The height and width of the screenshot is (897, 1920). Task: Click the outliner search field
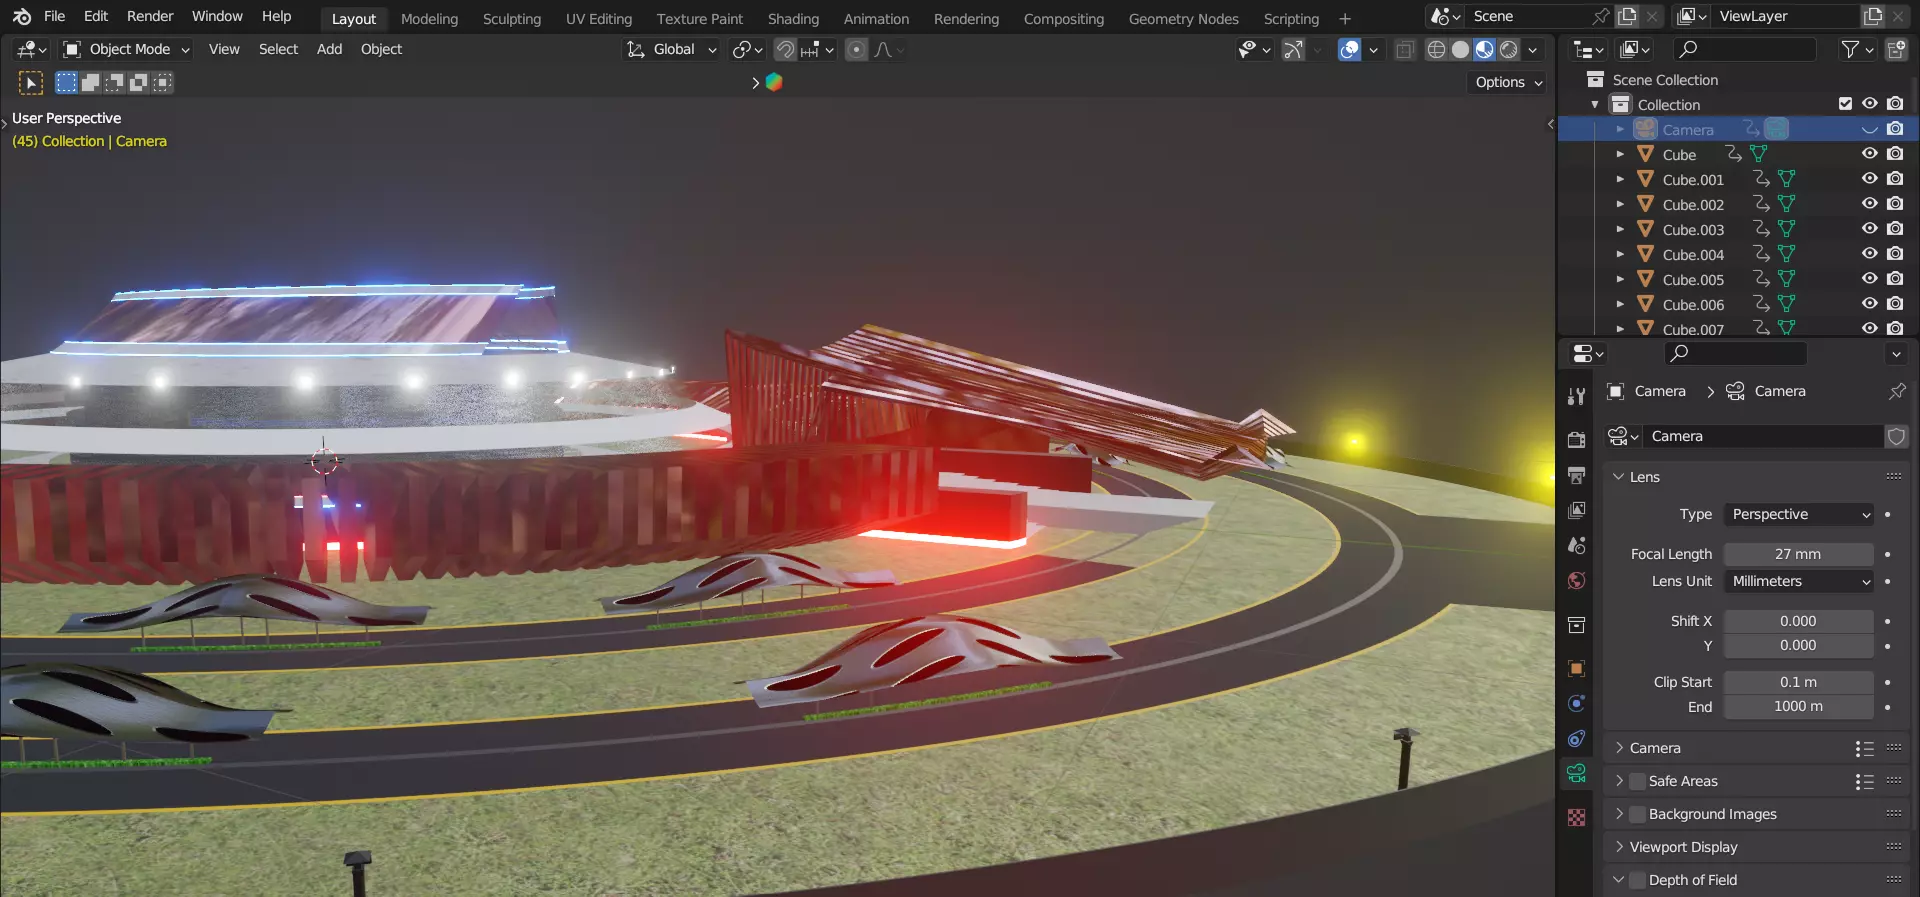coord(1745,49)
